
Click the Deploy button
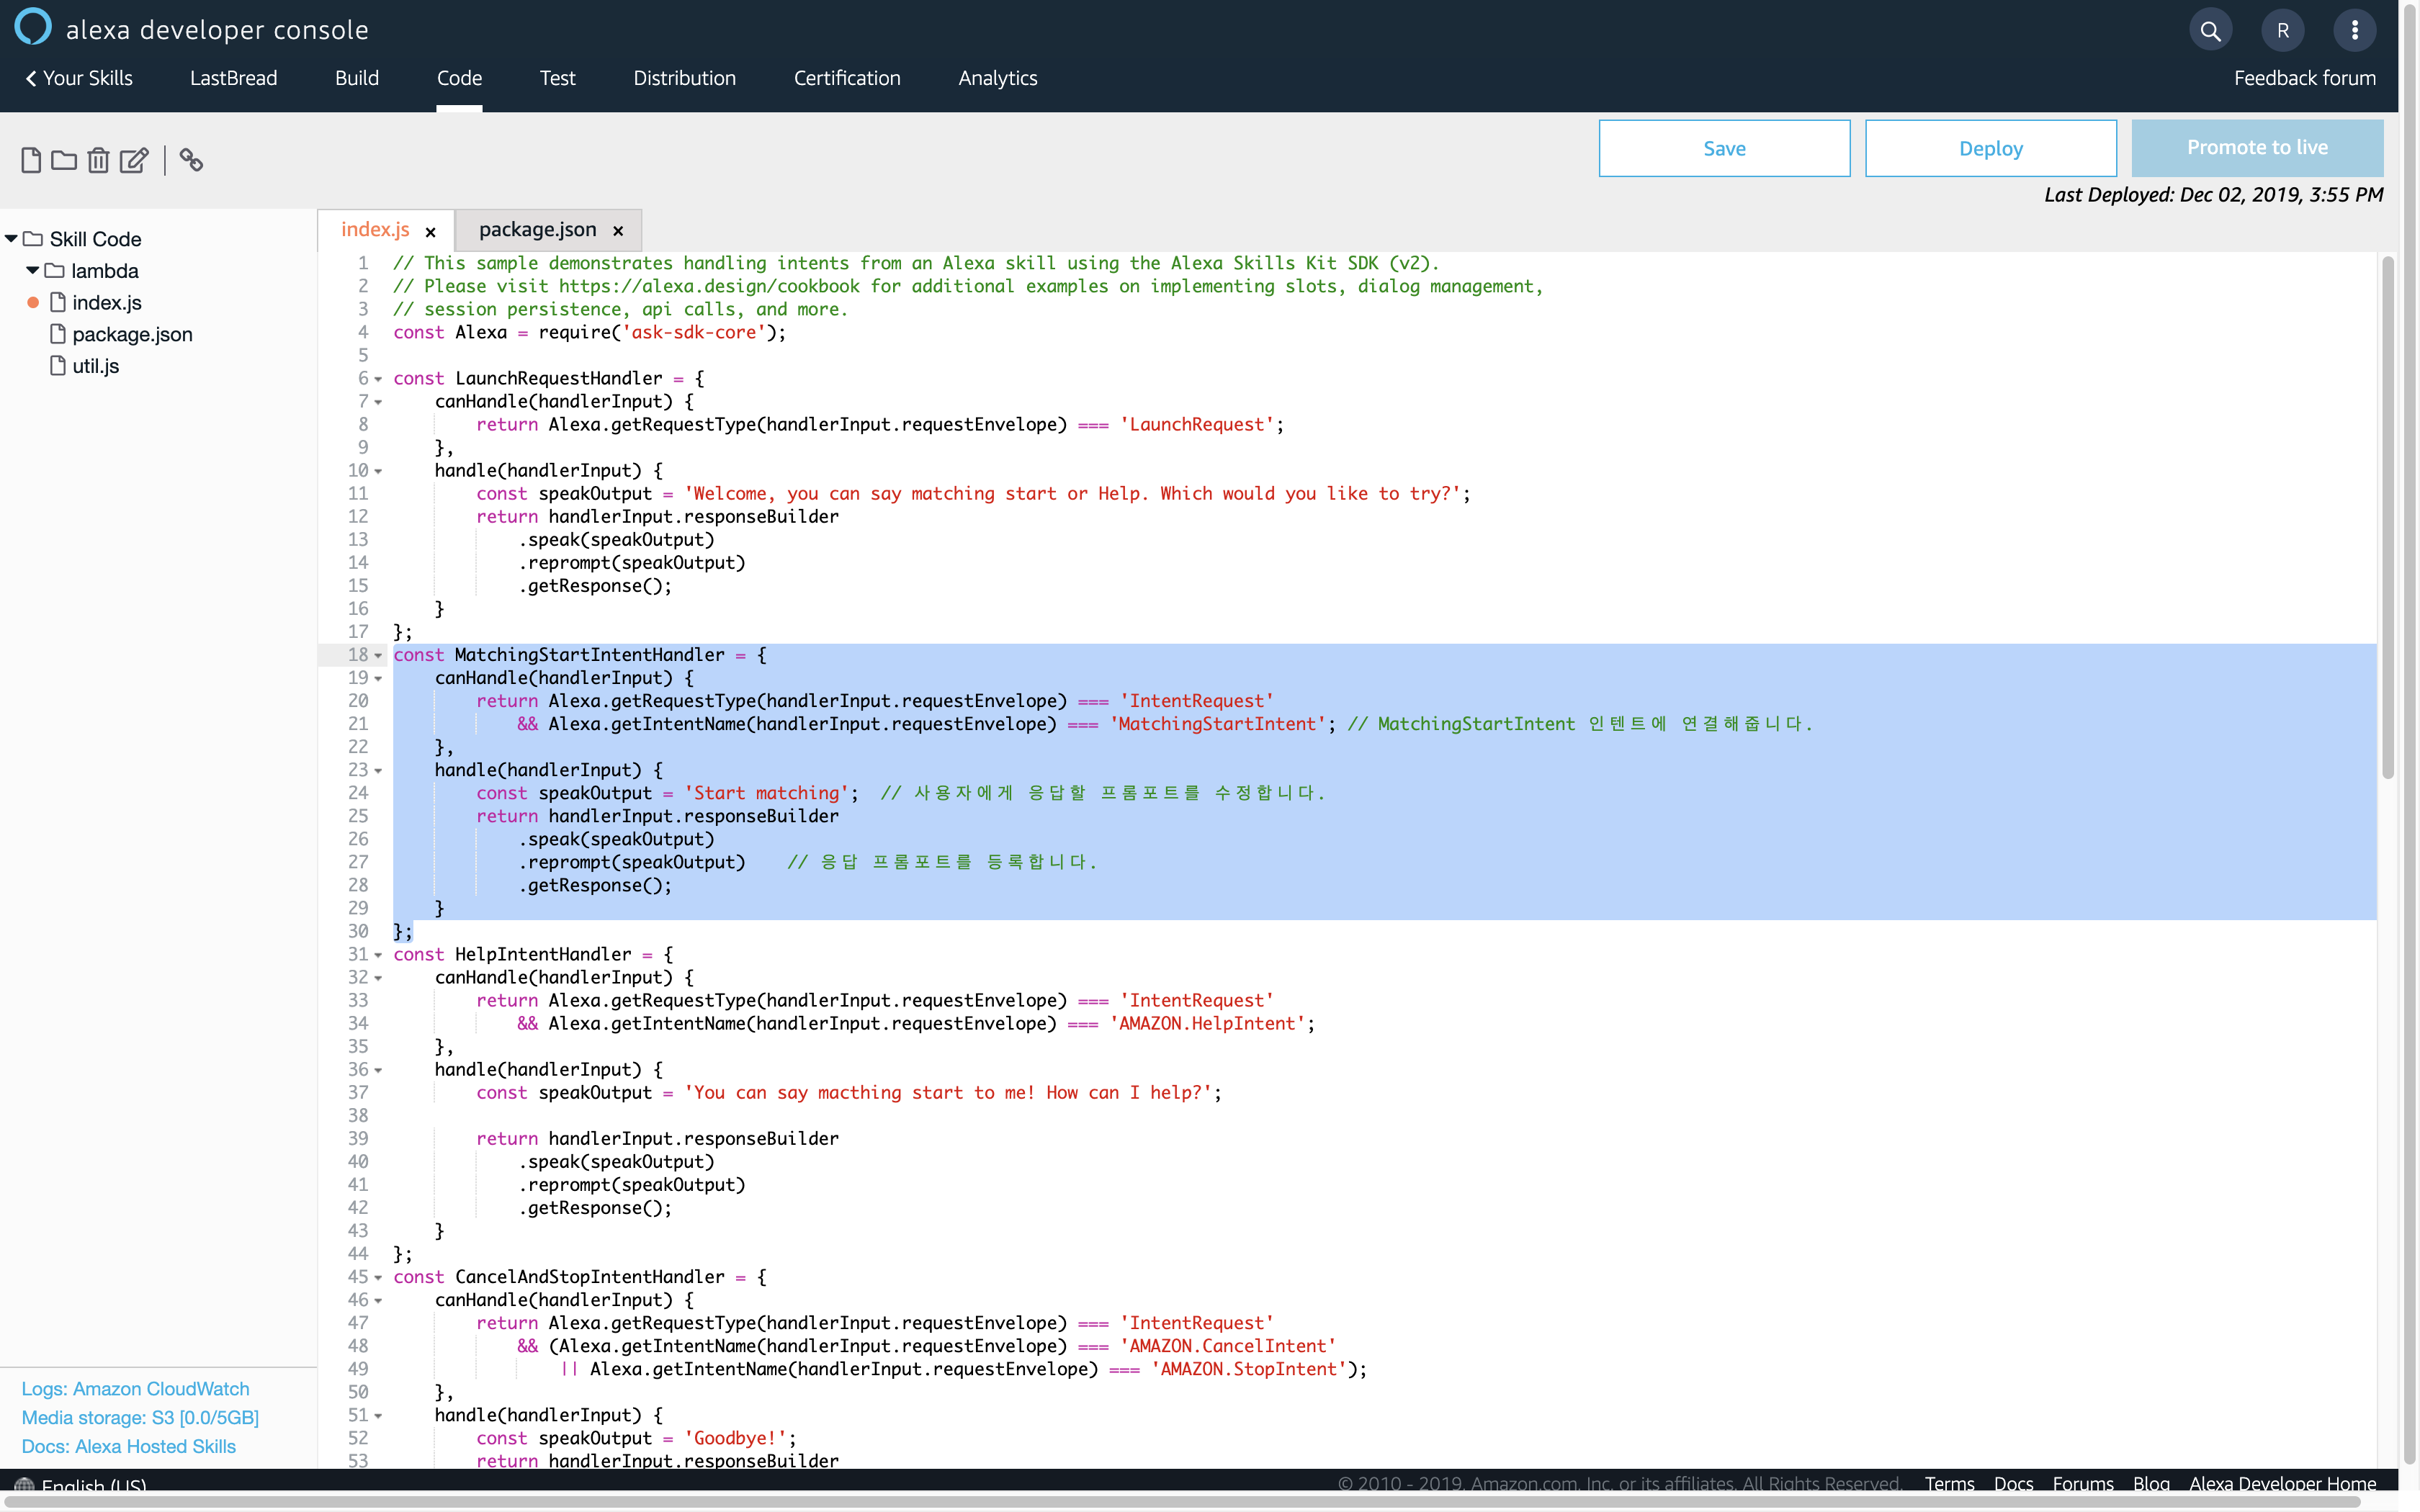pyautogui.click(x=1991, y=148)
